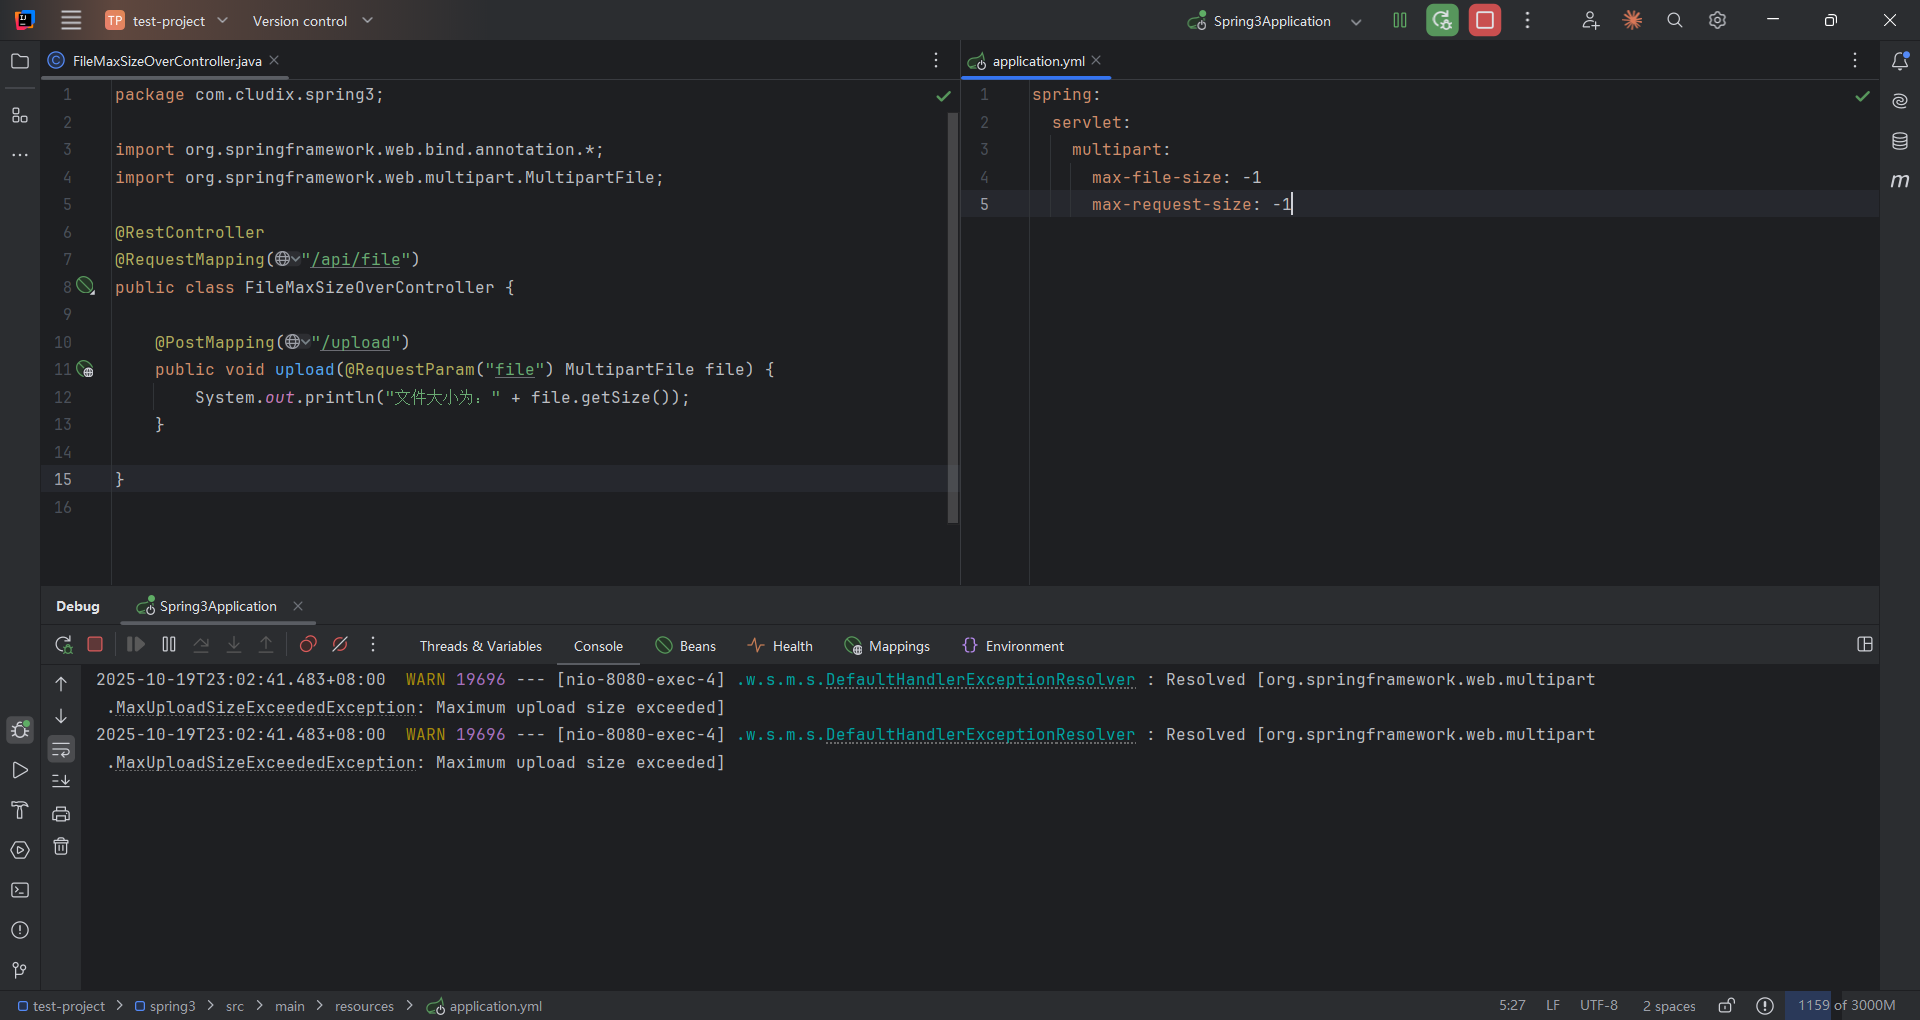Expand the test-project dropdown
This screenshot has width=1920, height=1020.
(168, 20)
